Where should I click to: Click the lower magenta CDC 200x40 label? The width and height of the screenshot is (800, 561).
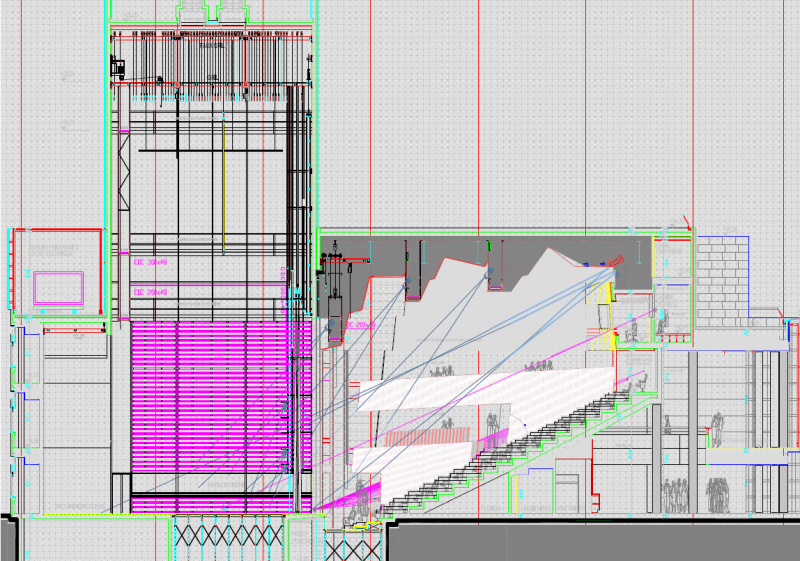coord(153,292)
